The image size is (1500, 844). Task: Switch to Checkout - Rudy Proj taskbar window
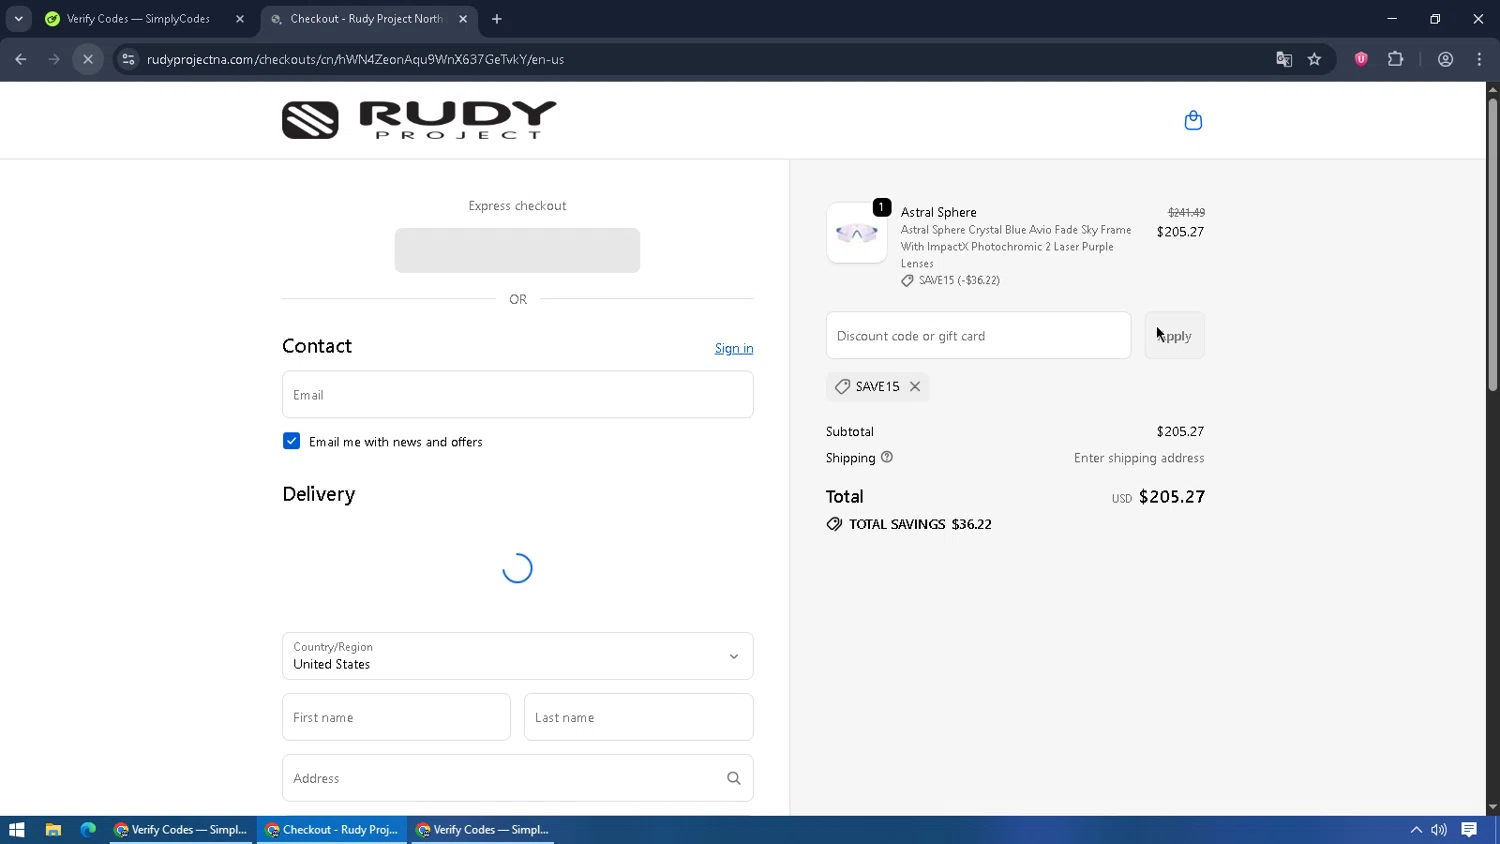(332, 830)
